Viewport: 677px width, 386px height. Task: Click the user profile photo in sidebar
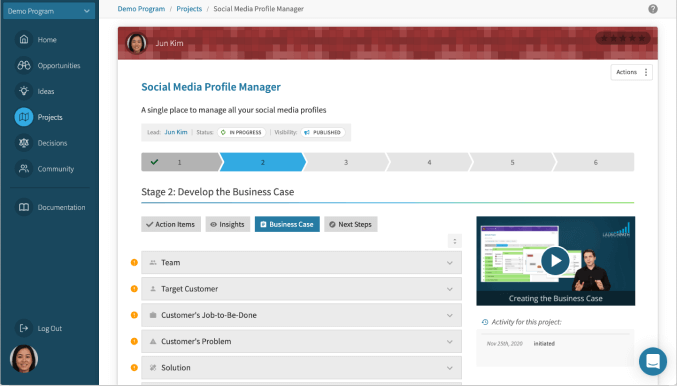point(24,359)
